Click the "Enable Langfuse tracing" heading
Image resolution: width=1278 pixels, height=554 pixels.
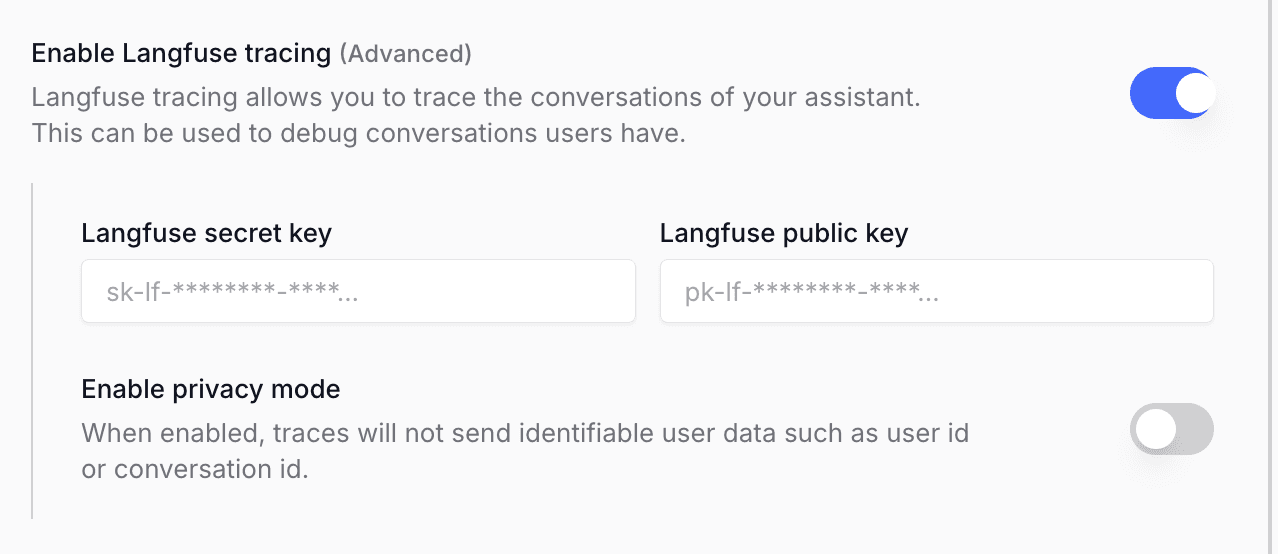tap(181, 53)
